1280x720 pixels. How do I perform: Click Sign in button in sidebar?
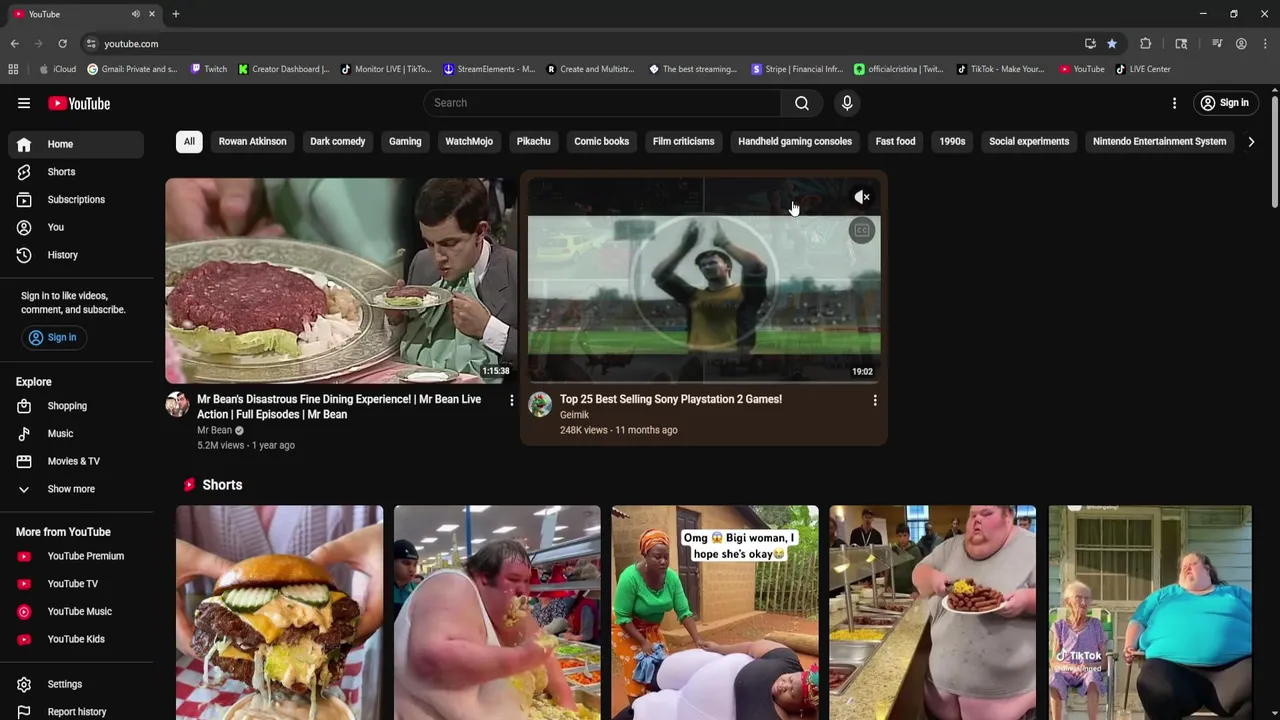52,337
